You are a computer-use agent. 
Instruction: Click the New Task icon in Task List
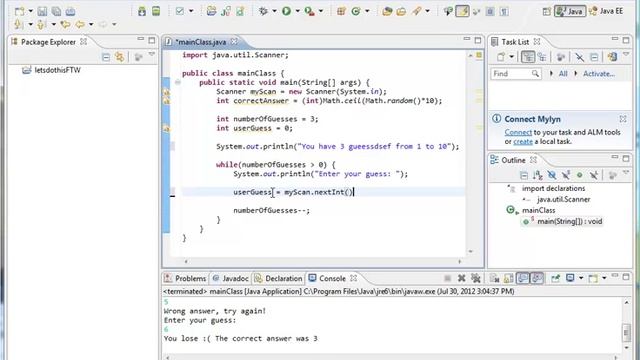point(500,57)
